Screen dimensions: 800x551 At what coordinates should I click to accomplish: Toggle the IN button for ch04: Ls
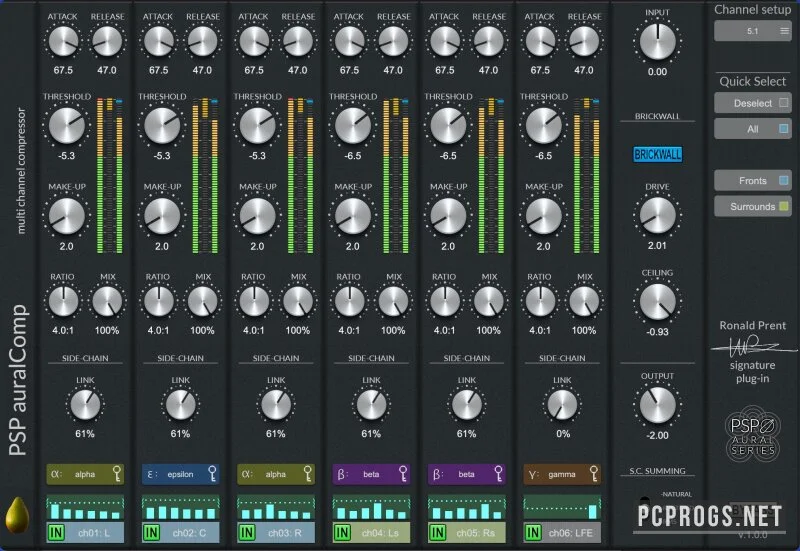[342, 533]
